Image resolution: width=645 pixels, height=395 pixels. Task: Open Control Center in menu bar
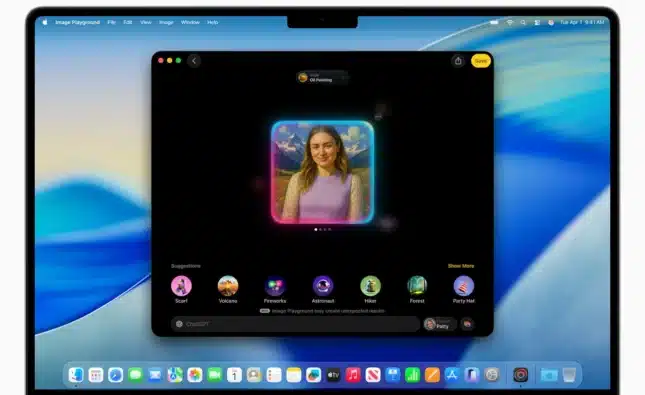click(537, 22)
